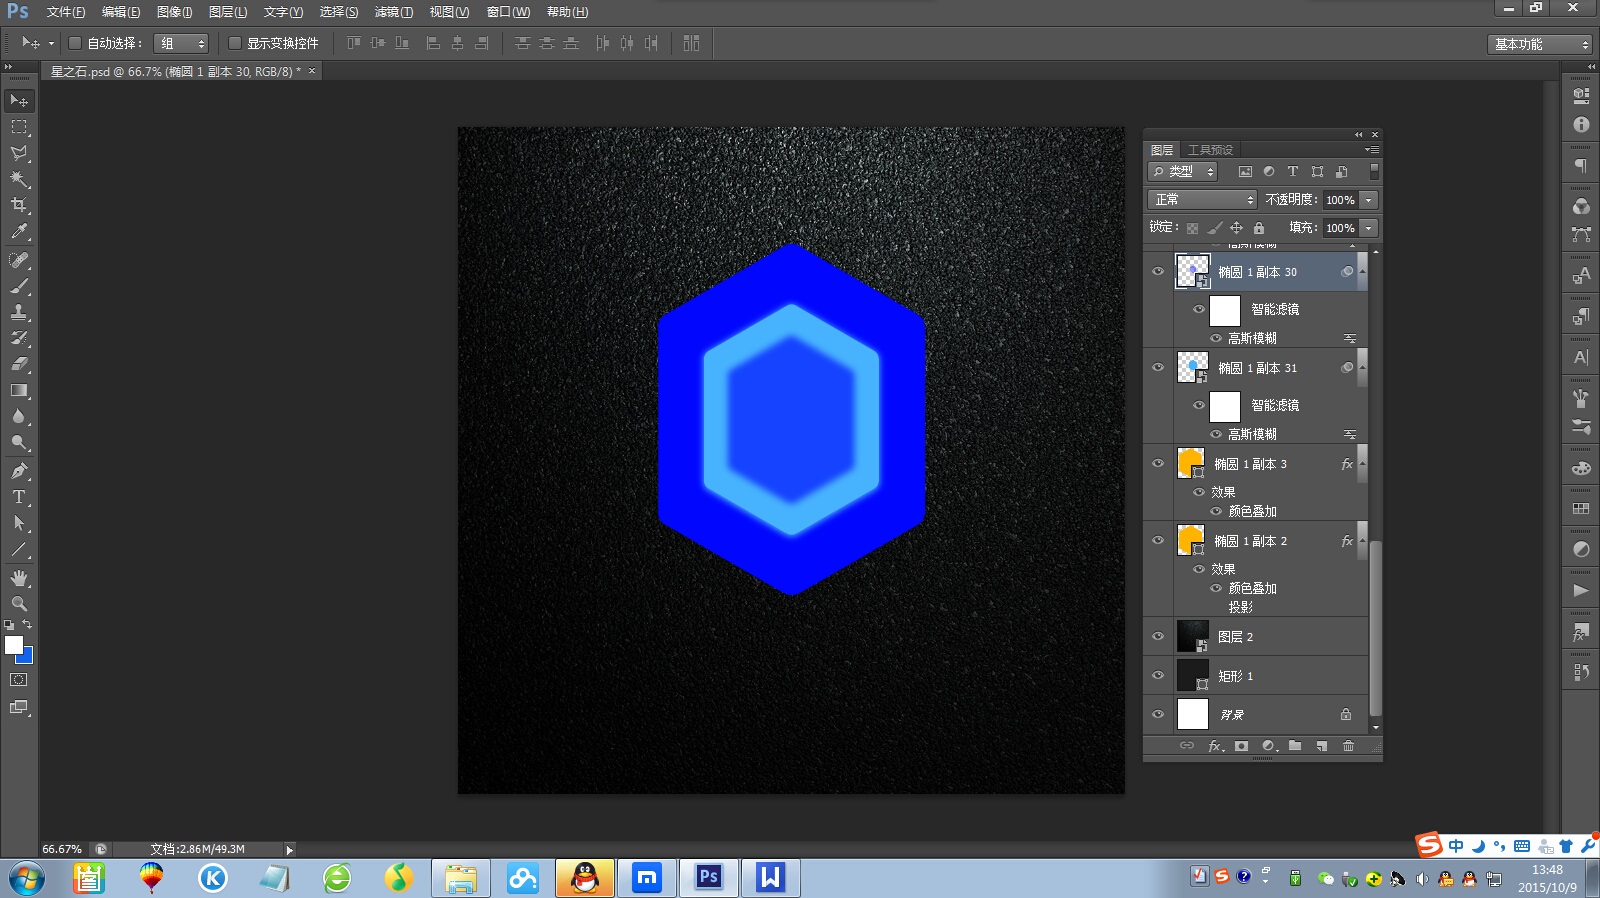Create a new layer with bottom icon
The image size is (1600, 898).
1321,746
